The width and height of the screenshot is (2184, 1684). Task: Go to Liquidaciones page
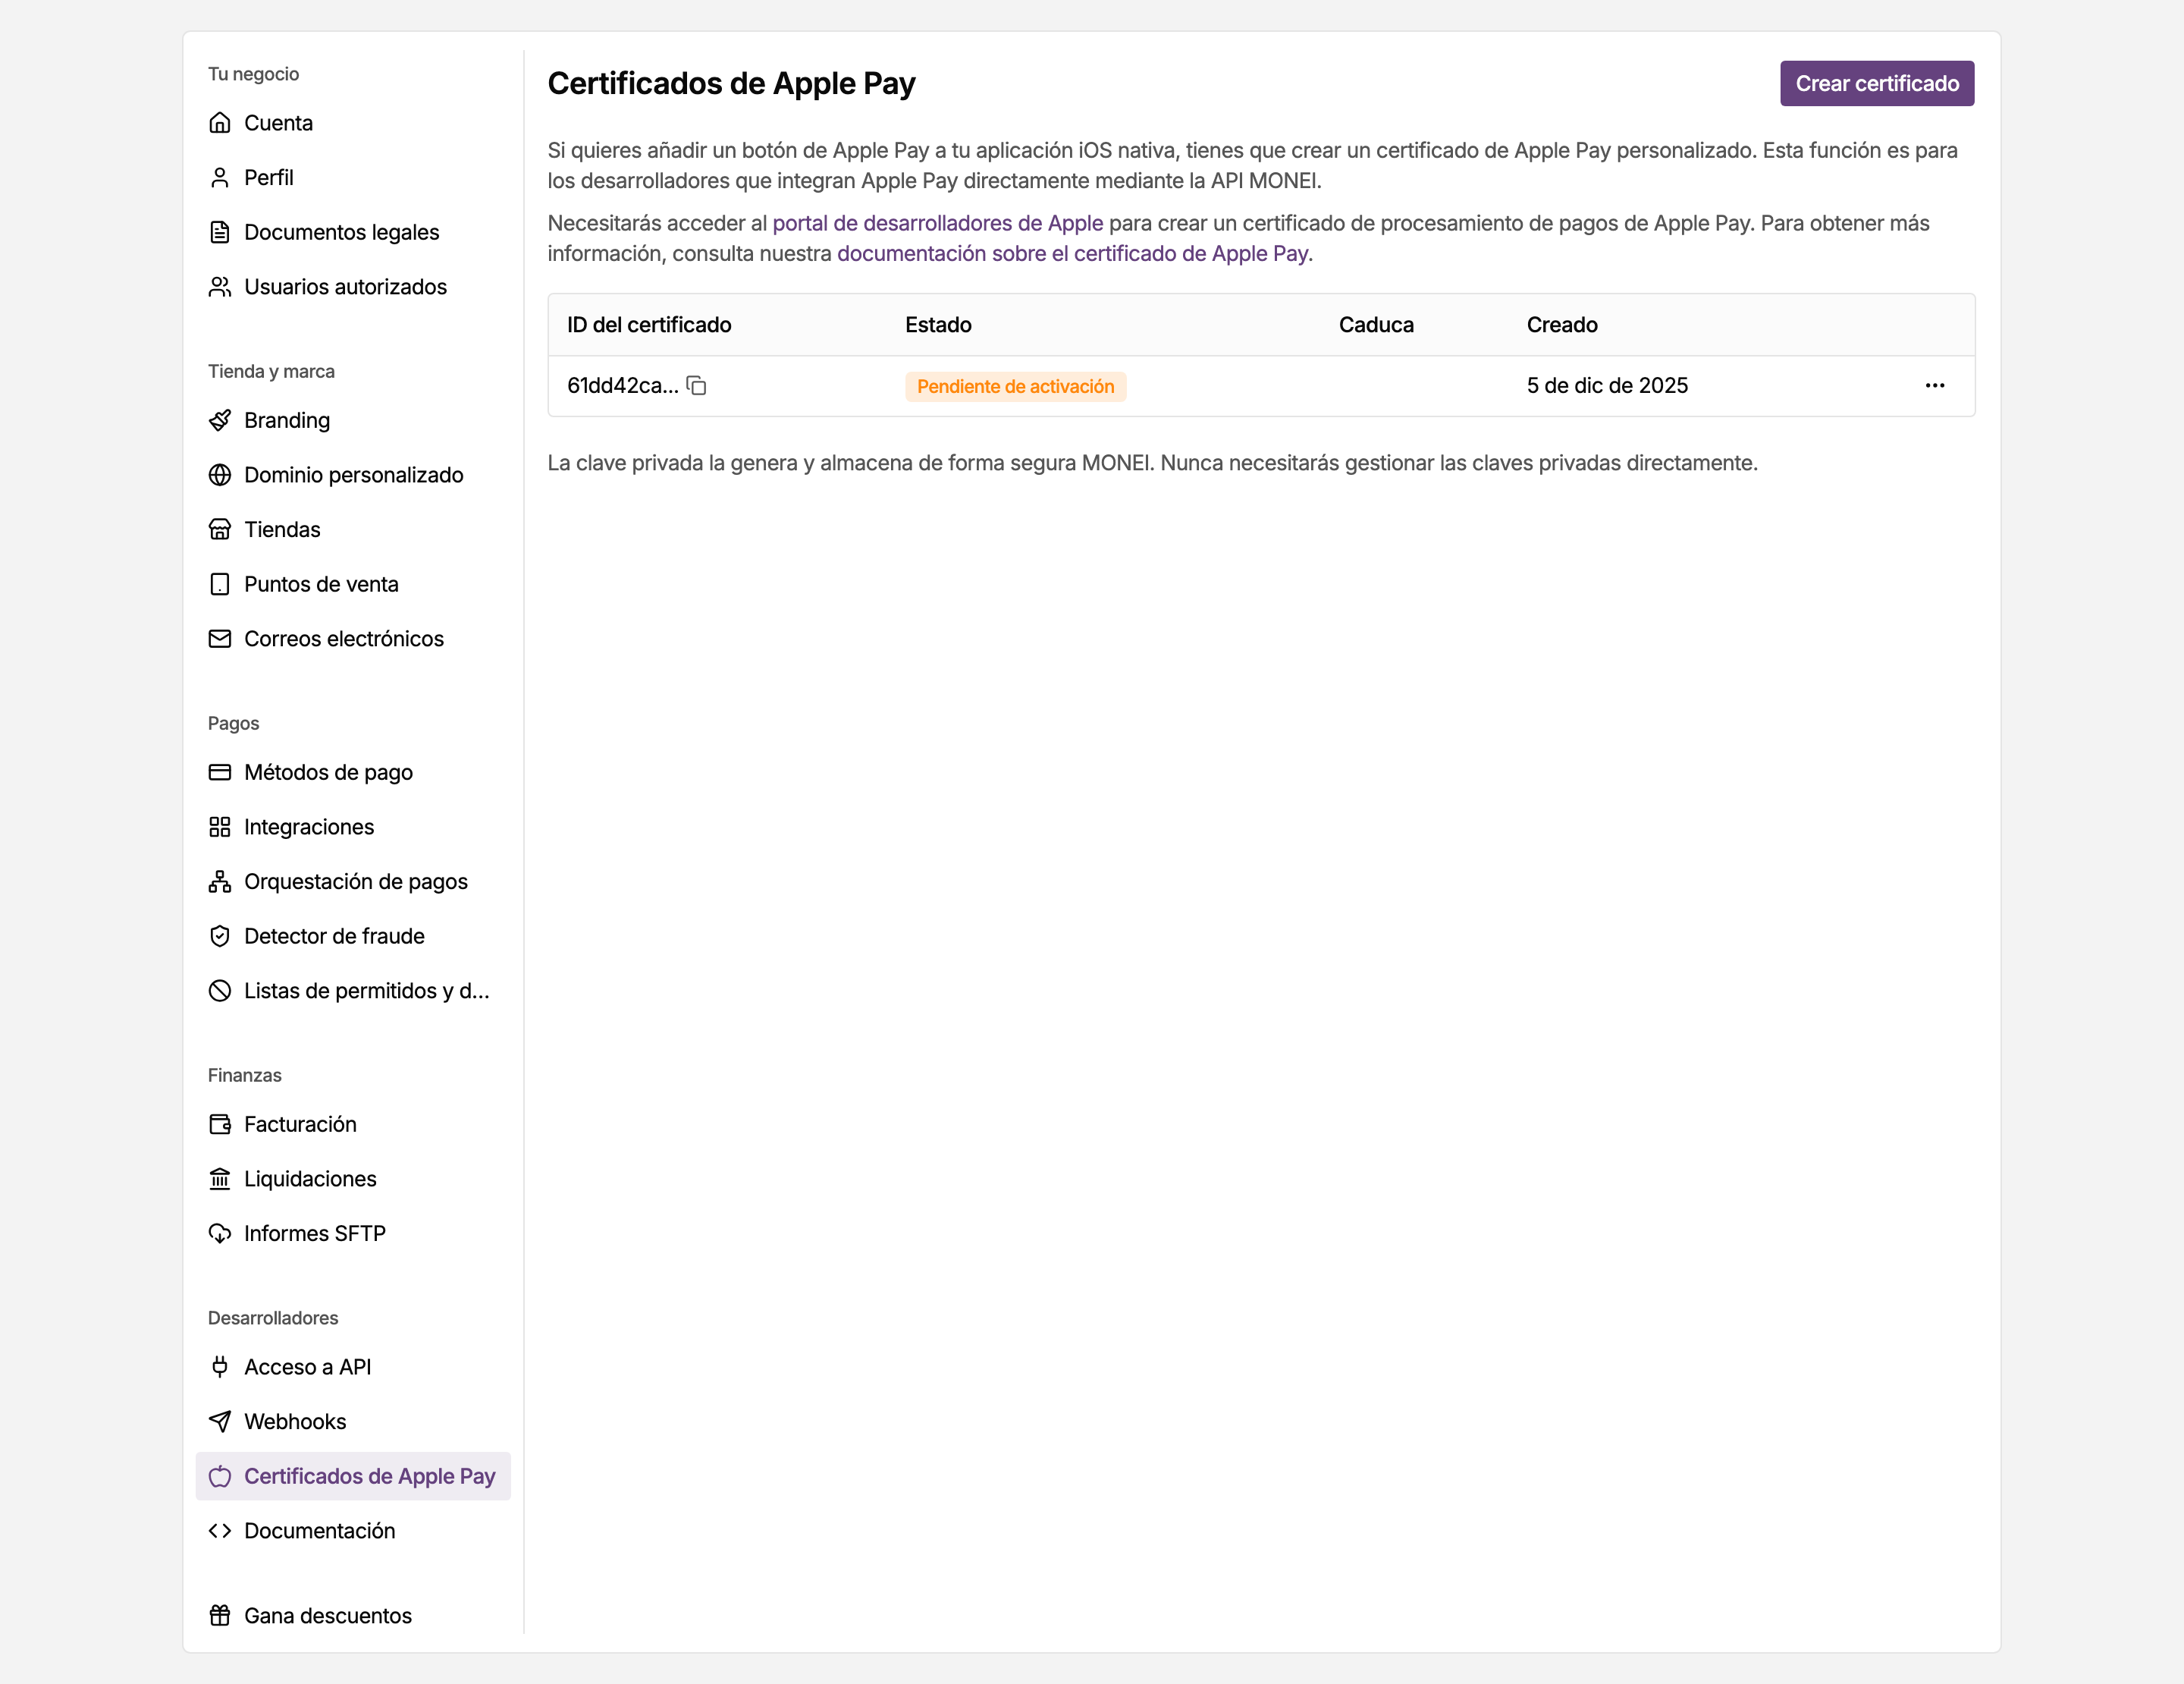(x=353, y=1179)
